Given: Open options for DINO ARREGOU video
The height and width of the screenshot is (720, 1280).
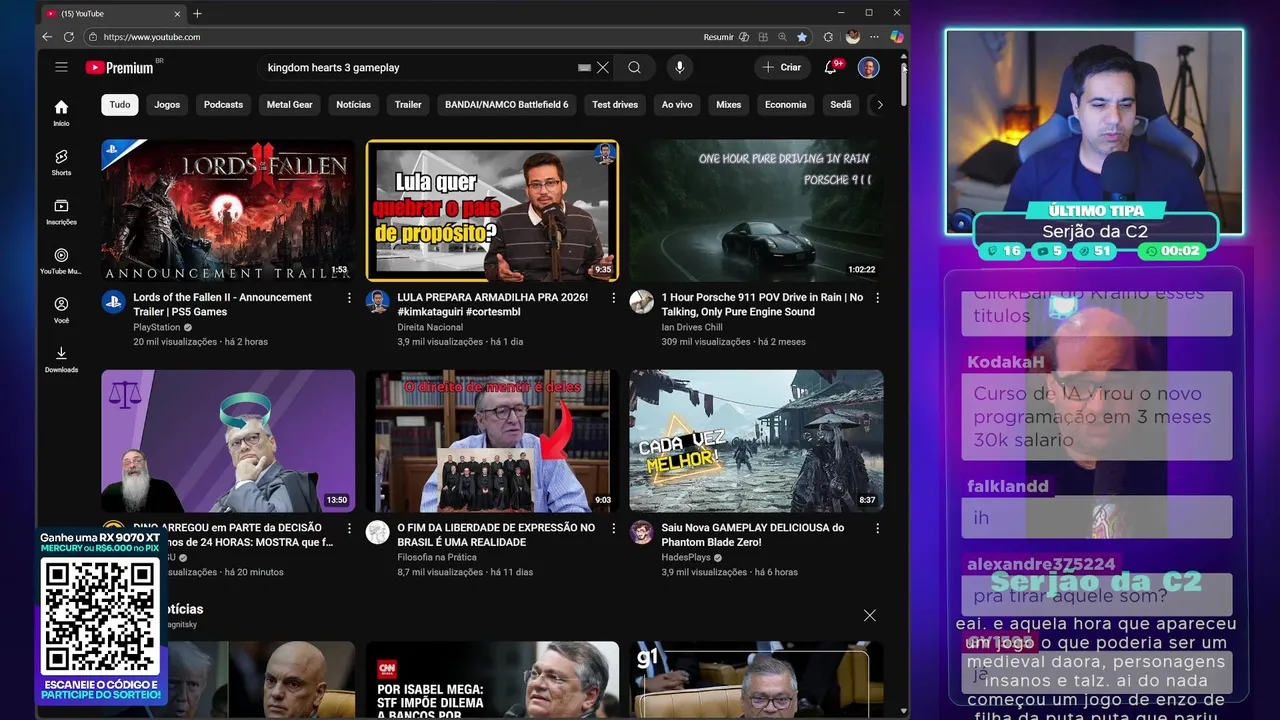Looking at the screenshot, I should pos(349,528).
